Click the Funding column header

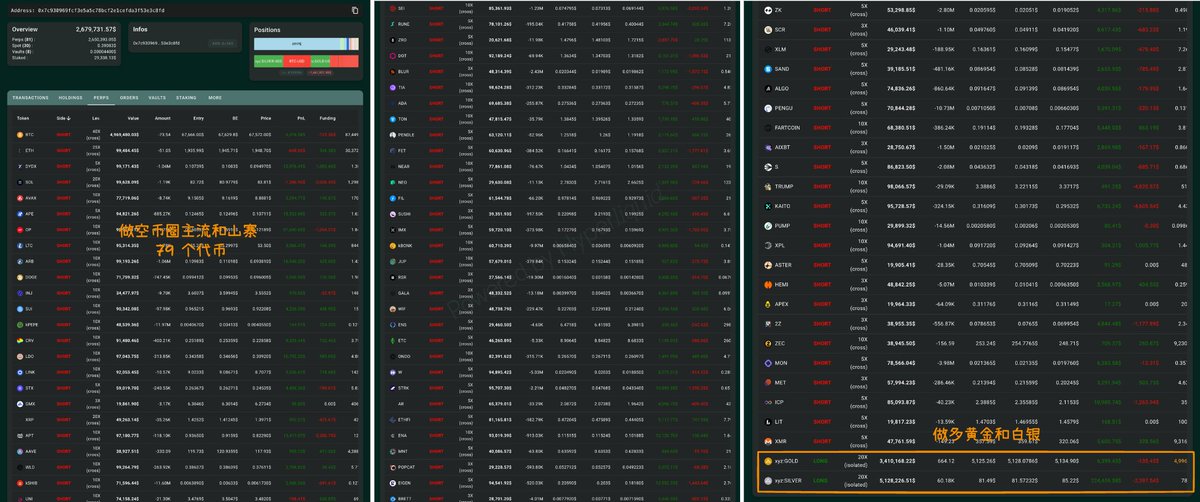click(x=327, y=117)
